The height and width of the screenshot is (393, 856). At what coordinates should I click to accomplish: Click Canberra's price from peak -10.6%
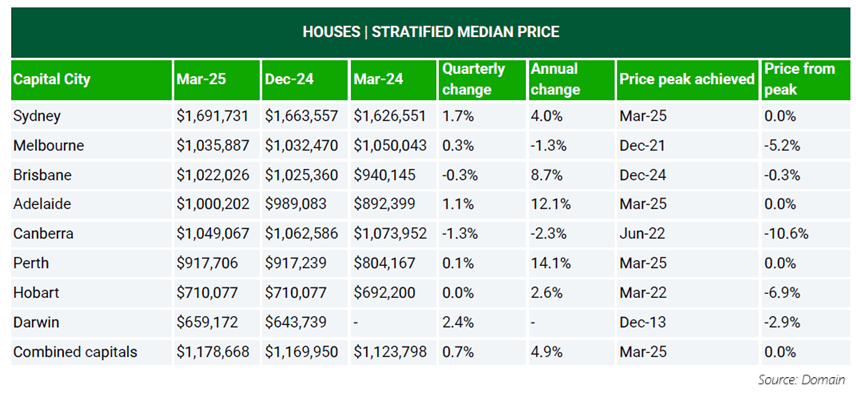pyautogui.click(x=786, y=234)
